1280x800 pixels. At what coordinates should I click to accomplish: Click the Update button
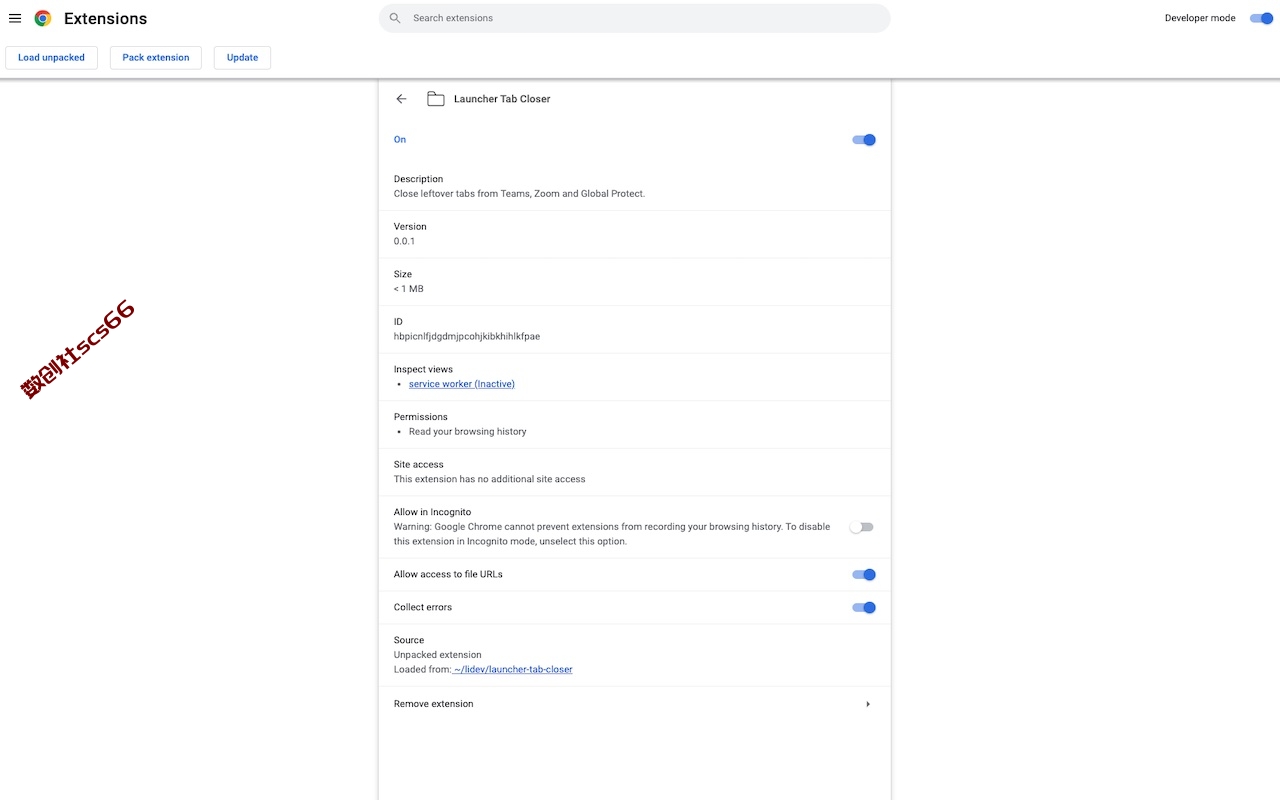(242, 58)
